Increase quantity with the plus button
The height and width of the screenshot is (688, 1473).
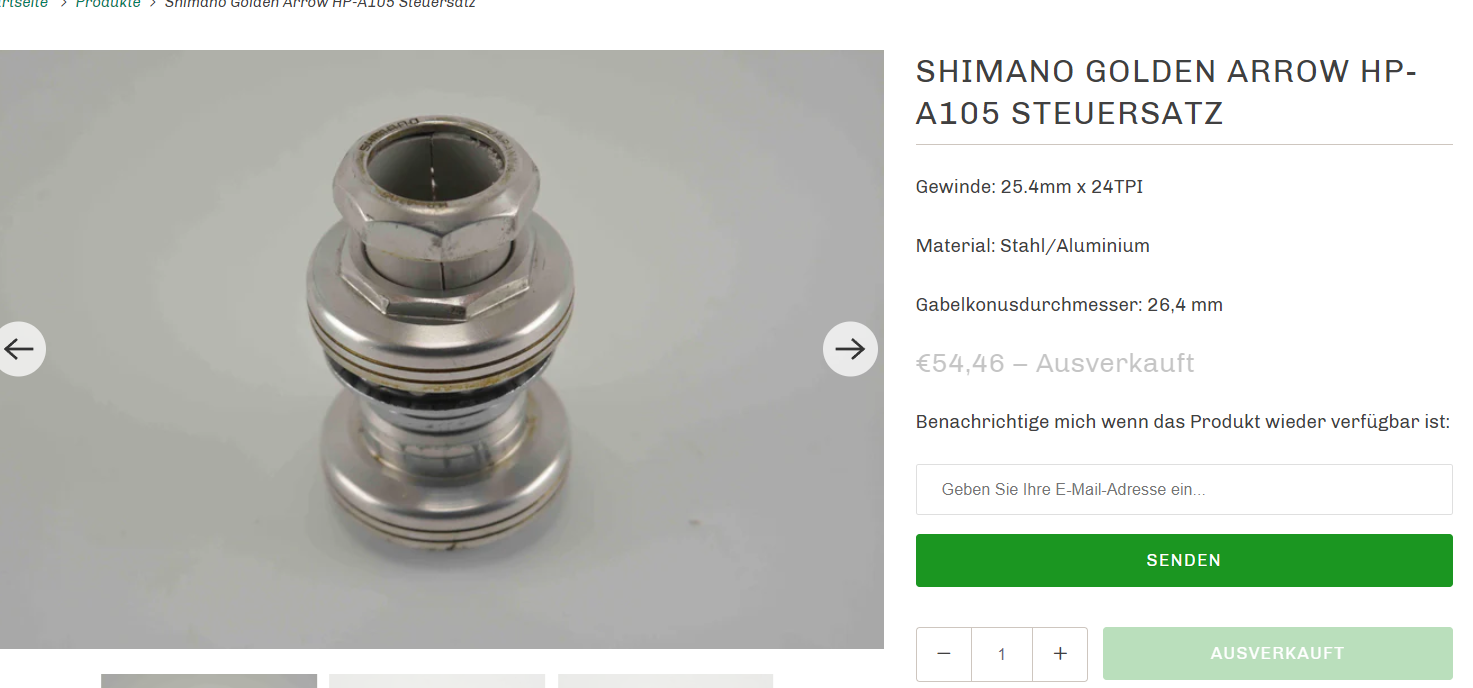click(1060, 654)
